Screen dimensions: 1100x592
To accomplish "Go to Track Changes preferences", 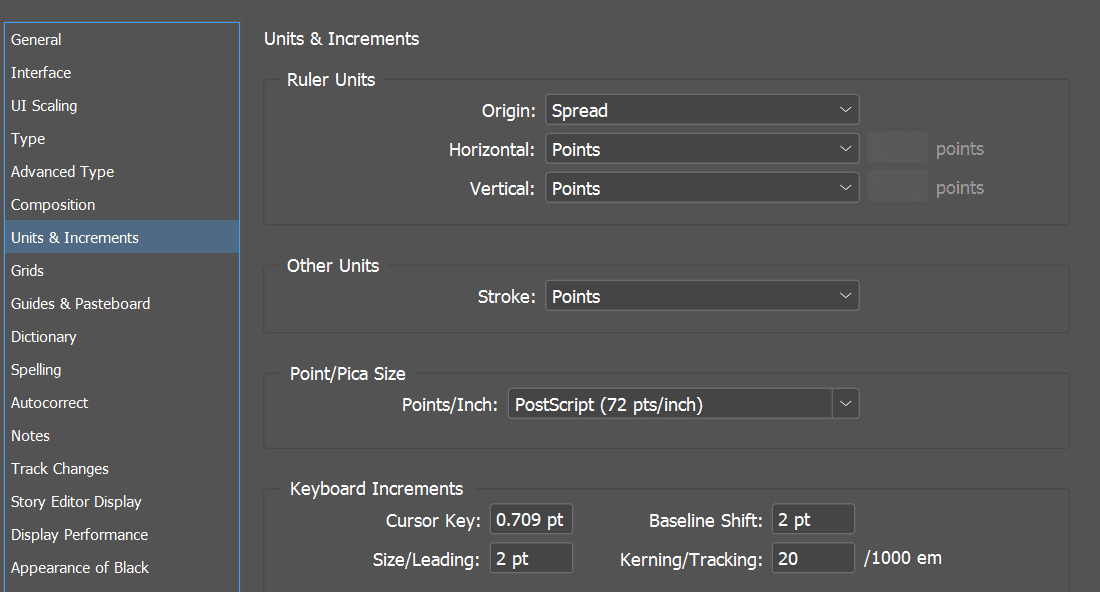I will click(60, 469).
